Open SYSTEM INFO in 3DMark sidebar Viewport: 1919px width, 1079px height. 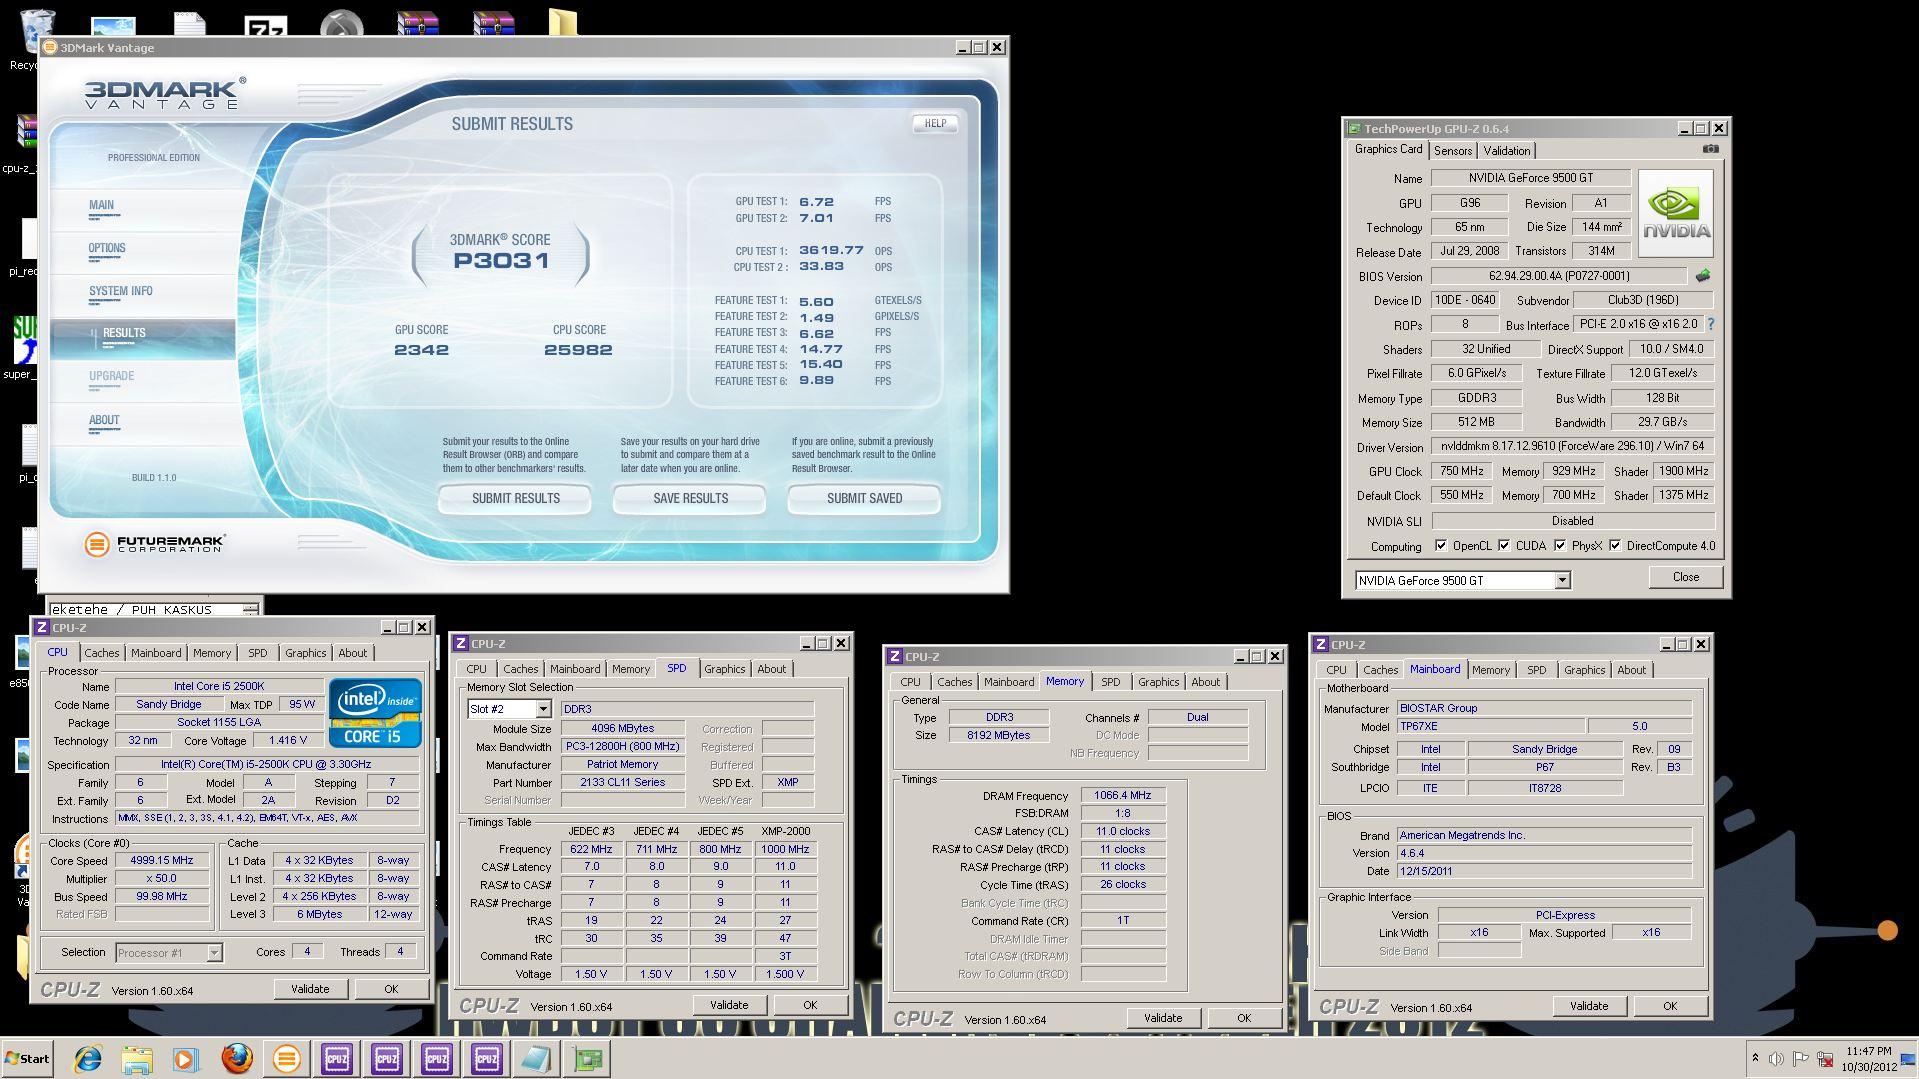121,291
